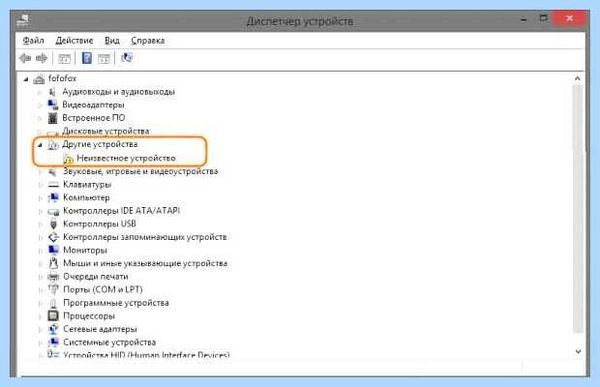Click the Компьютер category icon
Image resolution: width=600 pixels, height=387 pixels.
click(53, 198)
